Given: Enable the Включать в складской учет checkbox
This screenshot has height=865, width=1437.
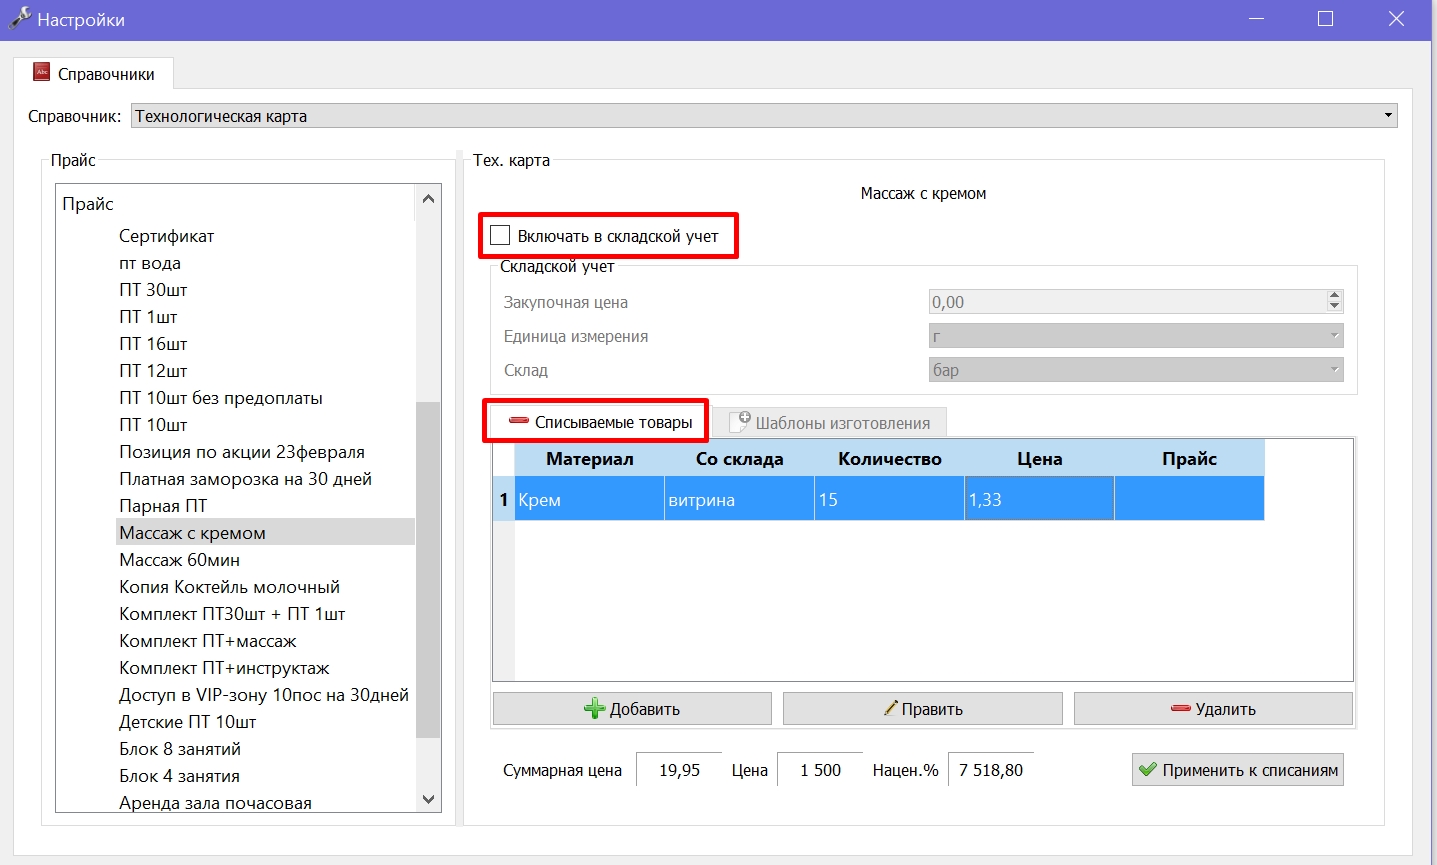Looking at the screenshot, I should point(501,236).
